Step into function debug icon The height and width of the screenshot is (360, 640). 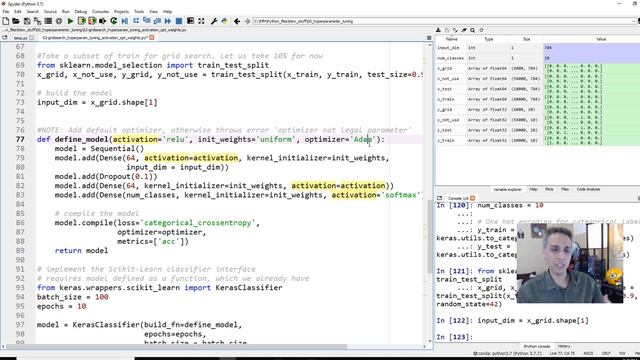point(146,21)
